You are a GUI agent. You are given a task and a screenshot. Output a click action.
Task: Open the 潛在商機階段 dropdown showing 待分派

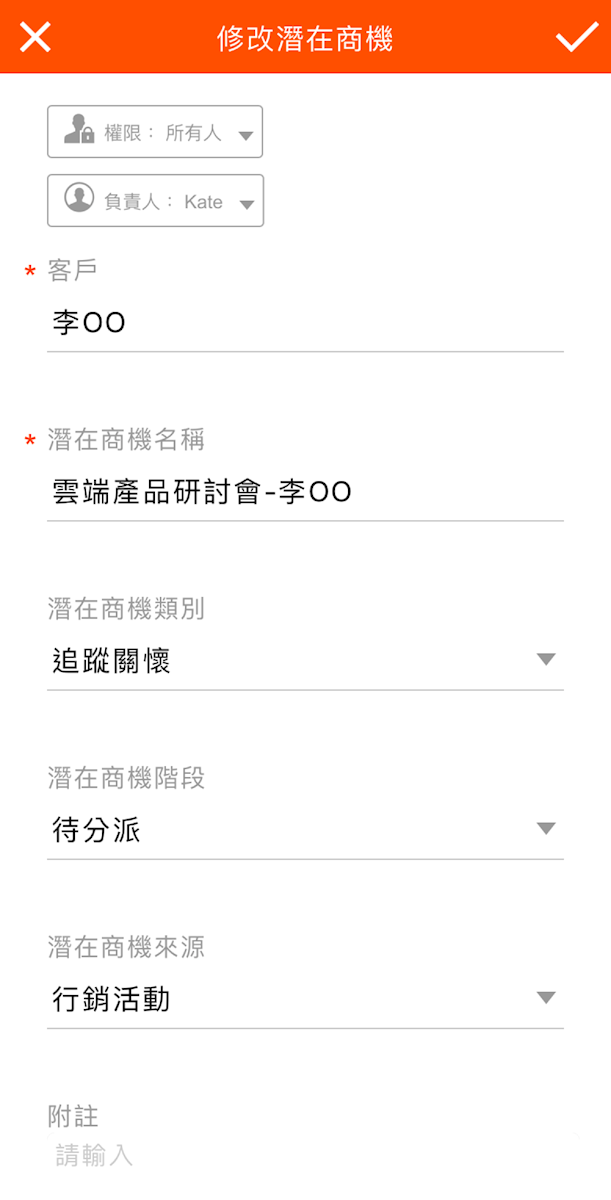click(x=290, y=830)
